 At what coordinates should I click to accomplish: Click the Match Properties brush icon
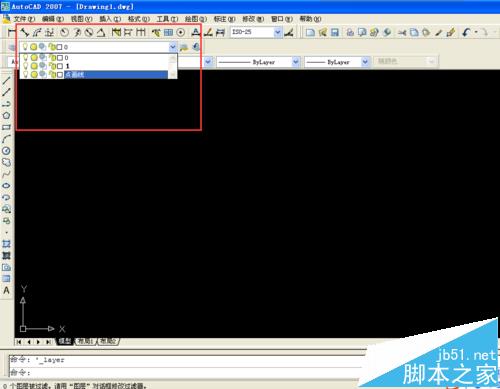[x=439, y=32]
